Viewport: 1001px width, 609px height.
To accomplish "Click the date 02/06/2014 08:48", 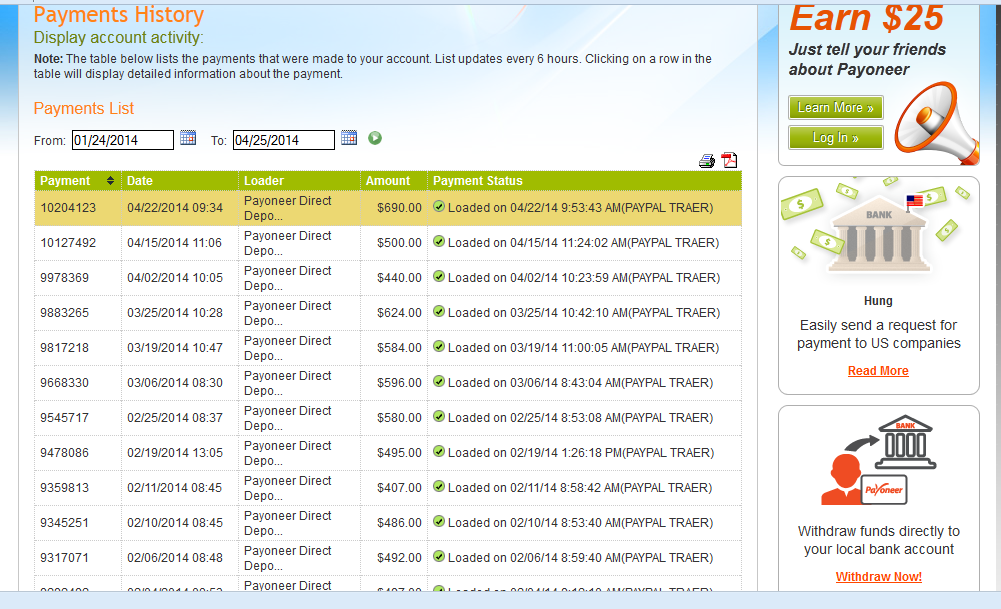I will click(x=175, y=558).
